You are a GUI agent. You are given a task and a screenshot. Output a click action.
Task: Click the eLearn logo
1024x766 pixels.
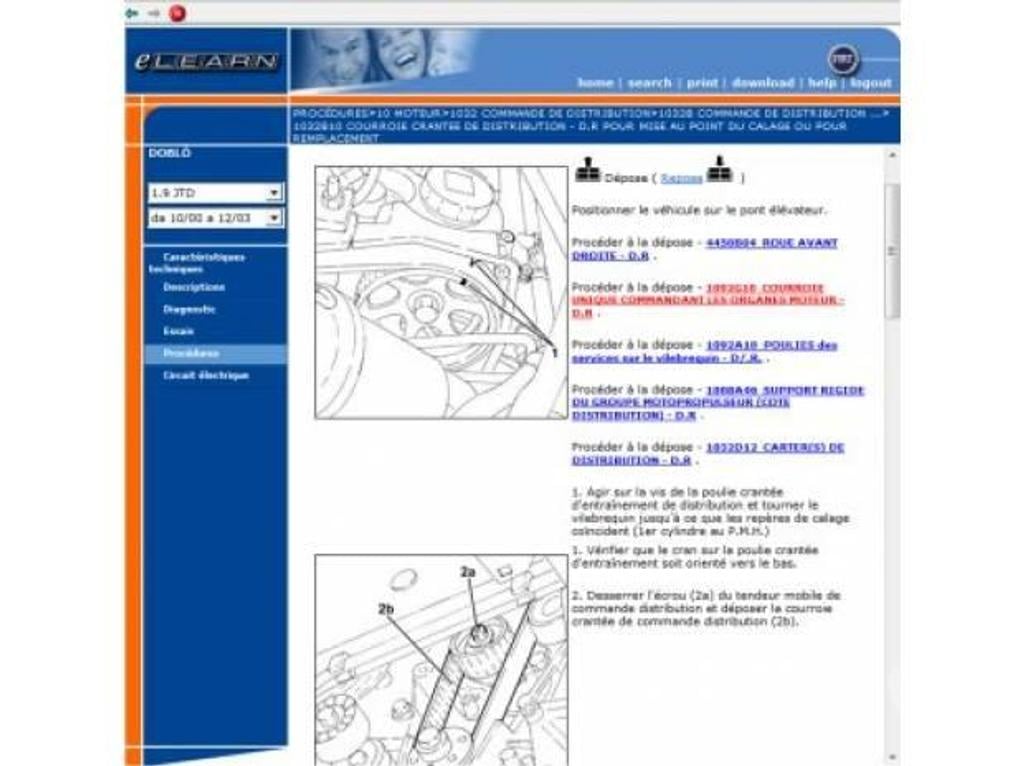click(206, 61)
